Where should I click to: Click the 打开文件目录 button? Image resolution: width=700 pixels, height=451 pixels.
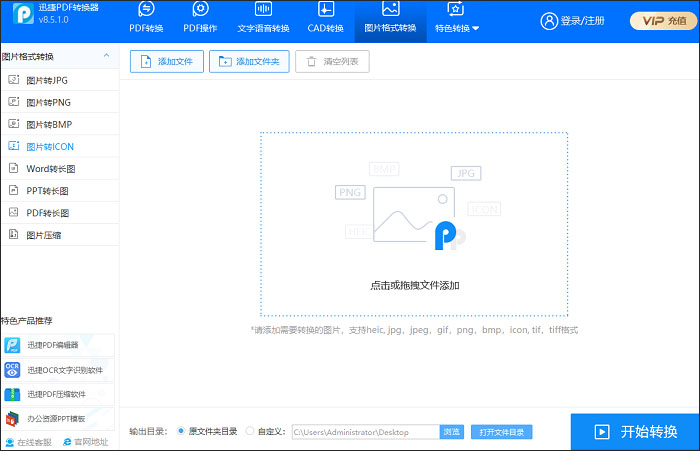tap(501, 432)
